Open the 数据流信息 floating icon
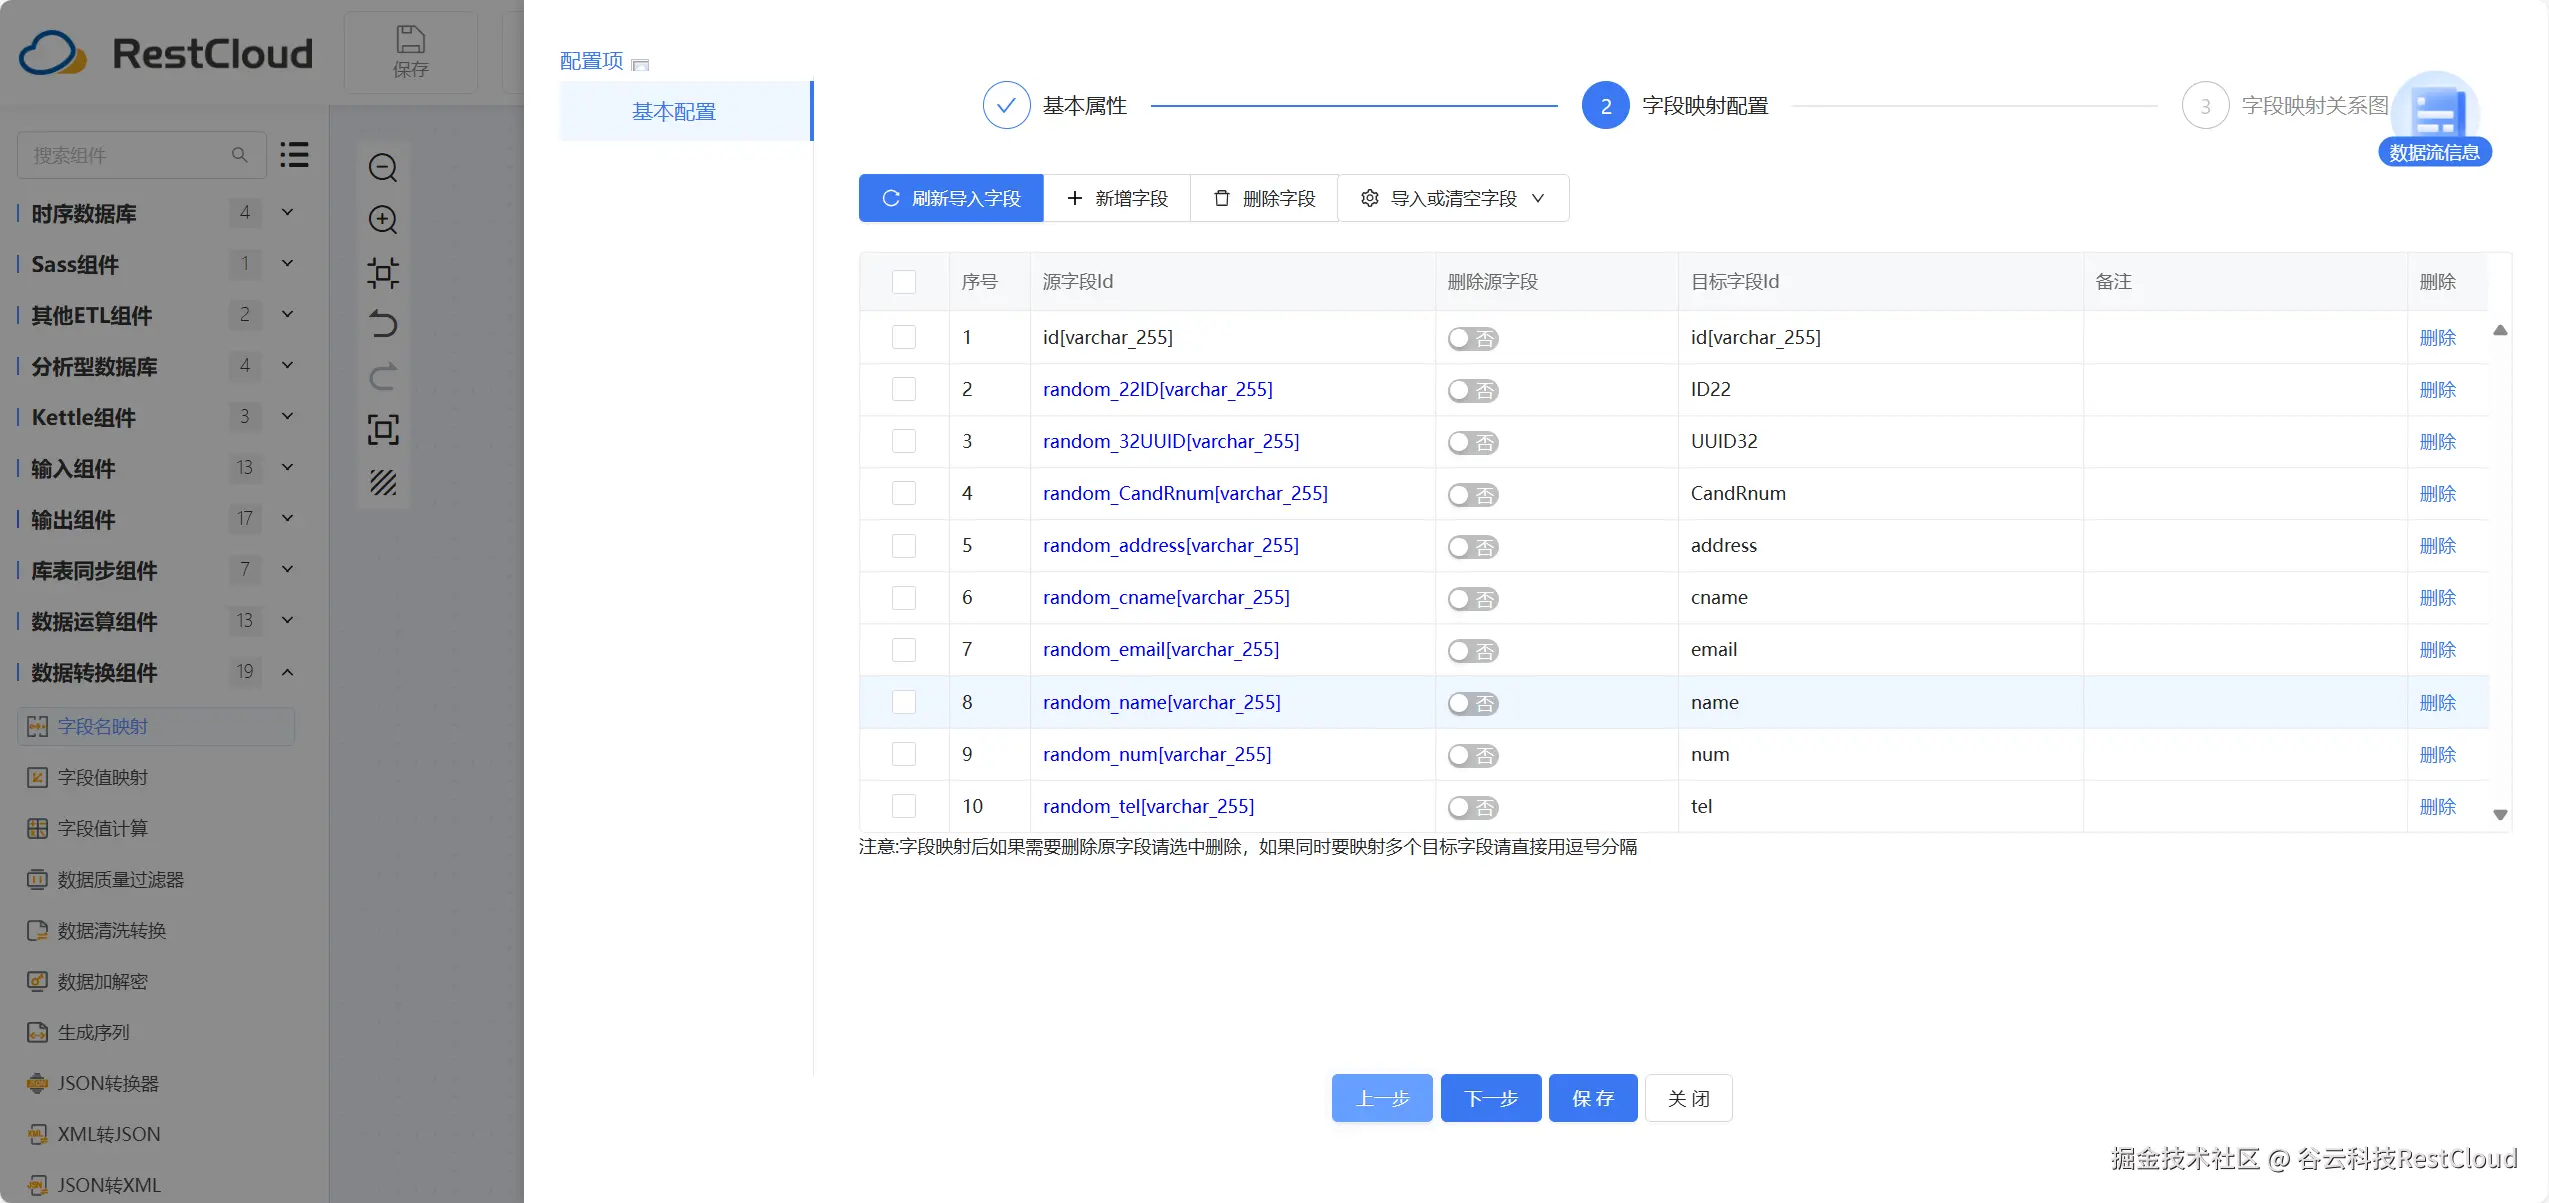 point(2434,118)
